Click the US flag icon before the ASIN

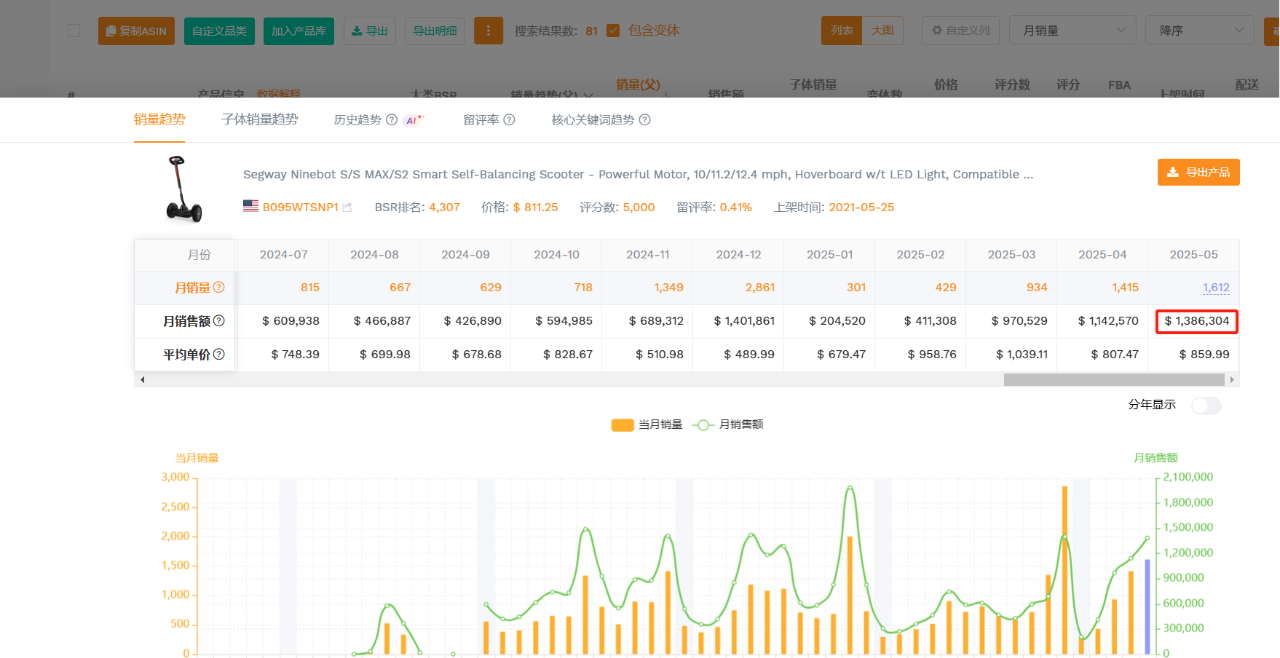tap(251, 207)
